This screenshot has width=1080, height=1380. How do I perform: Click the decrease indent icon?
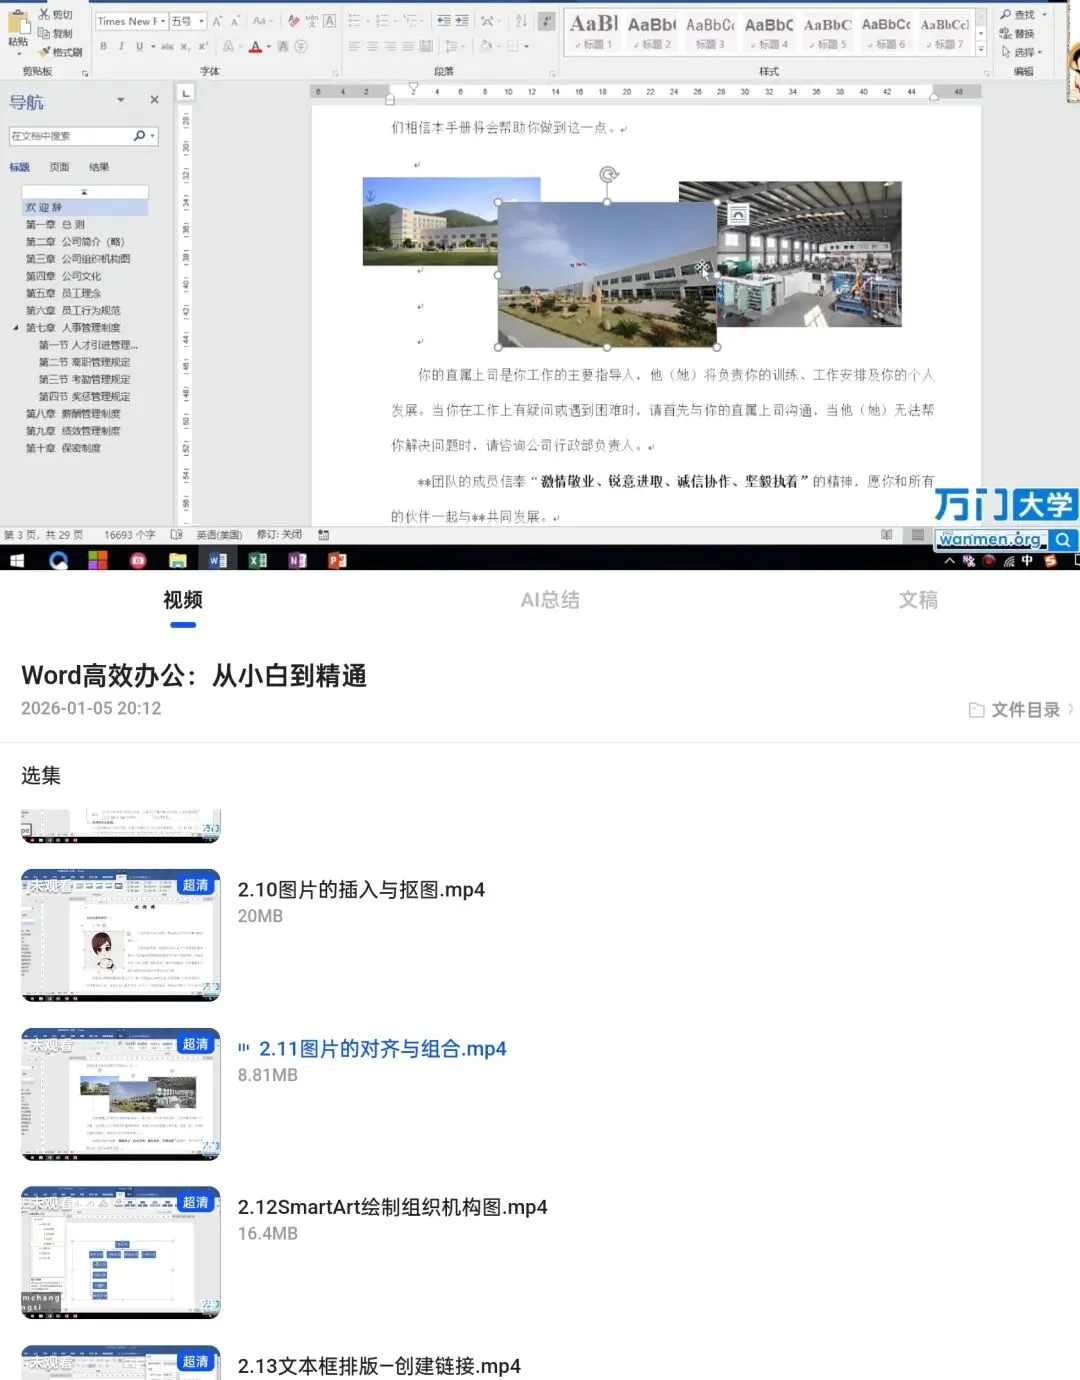443,21
